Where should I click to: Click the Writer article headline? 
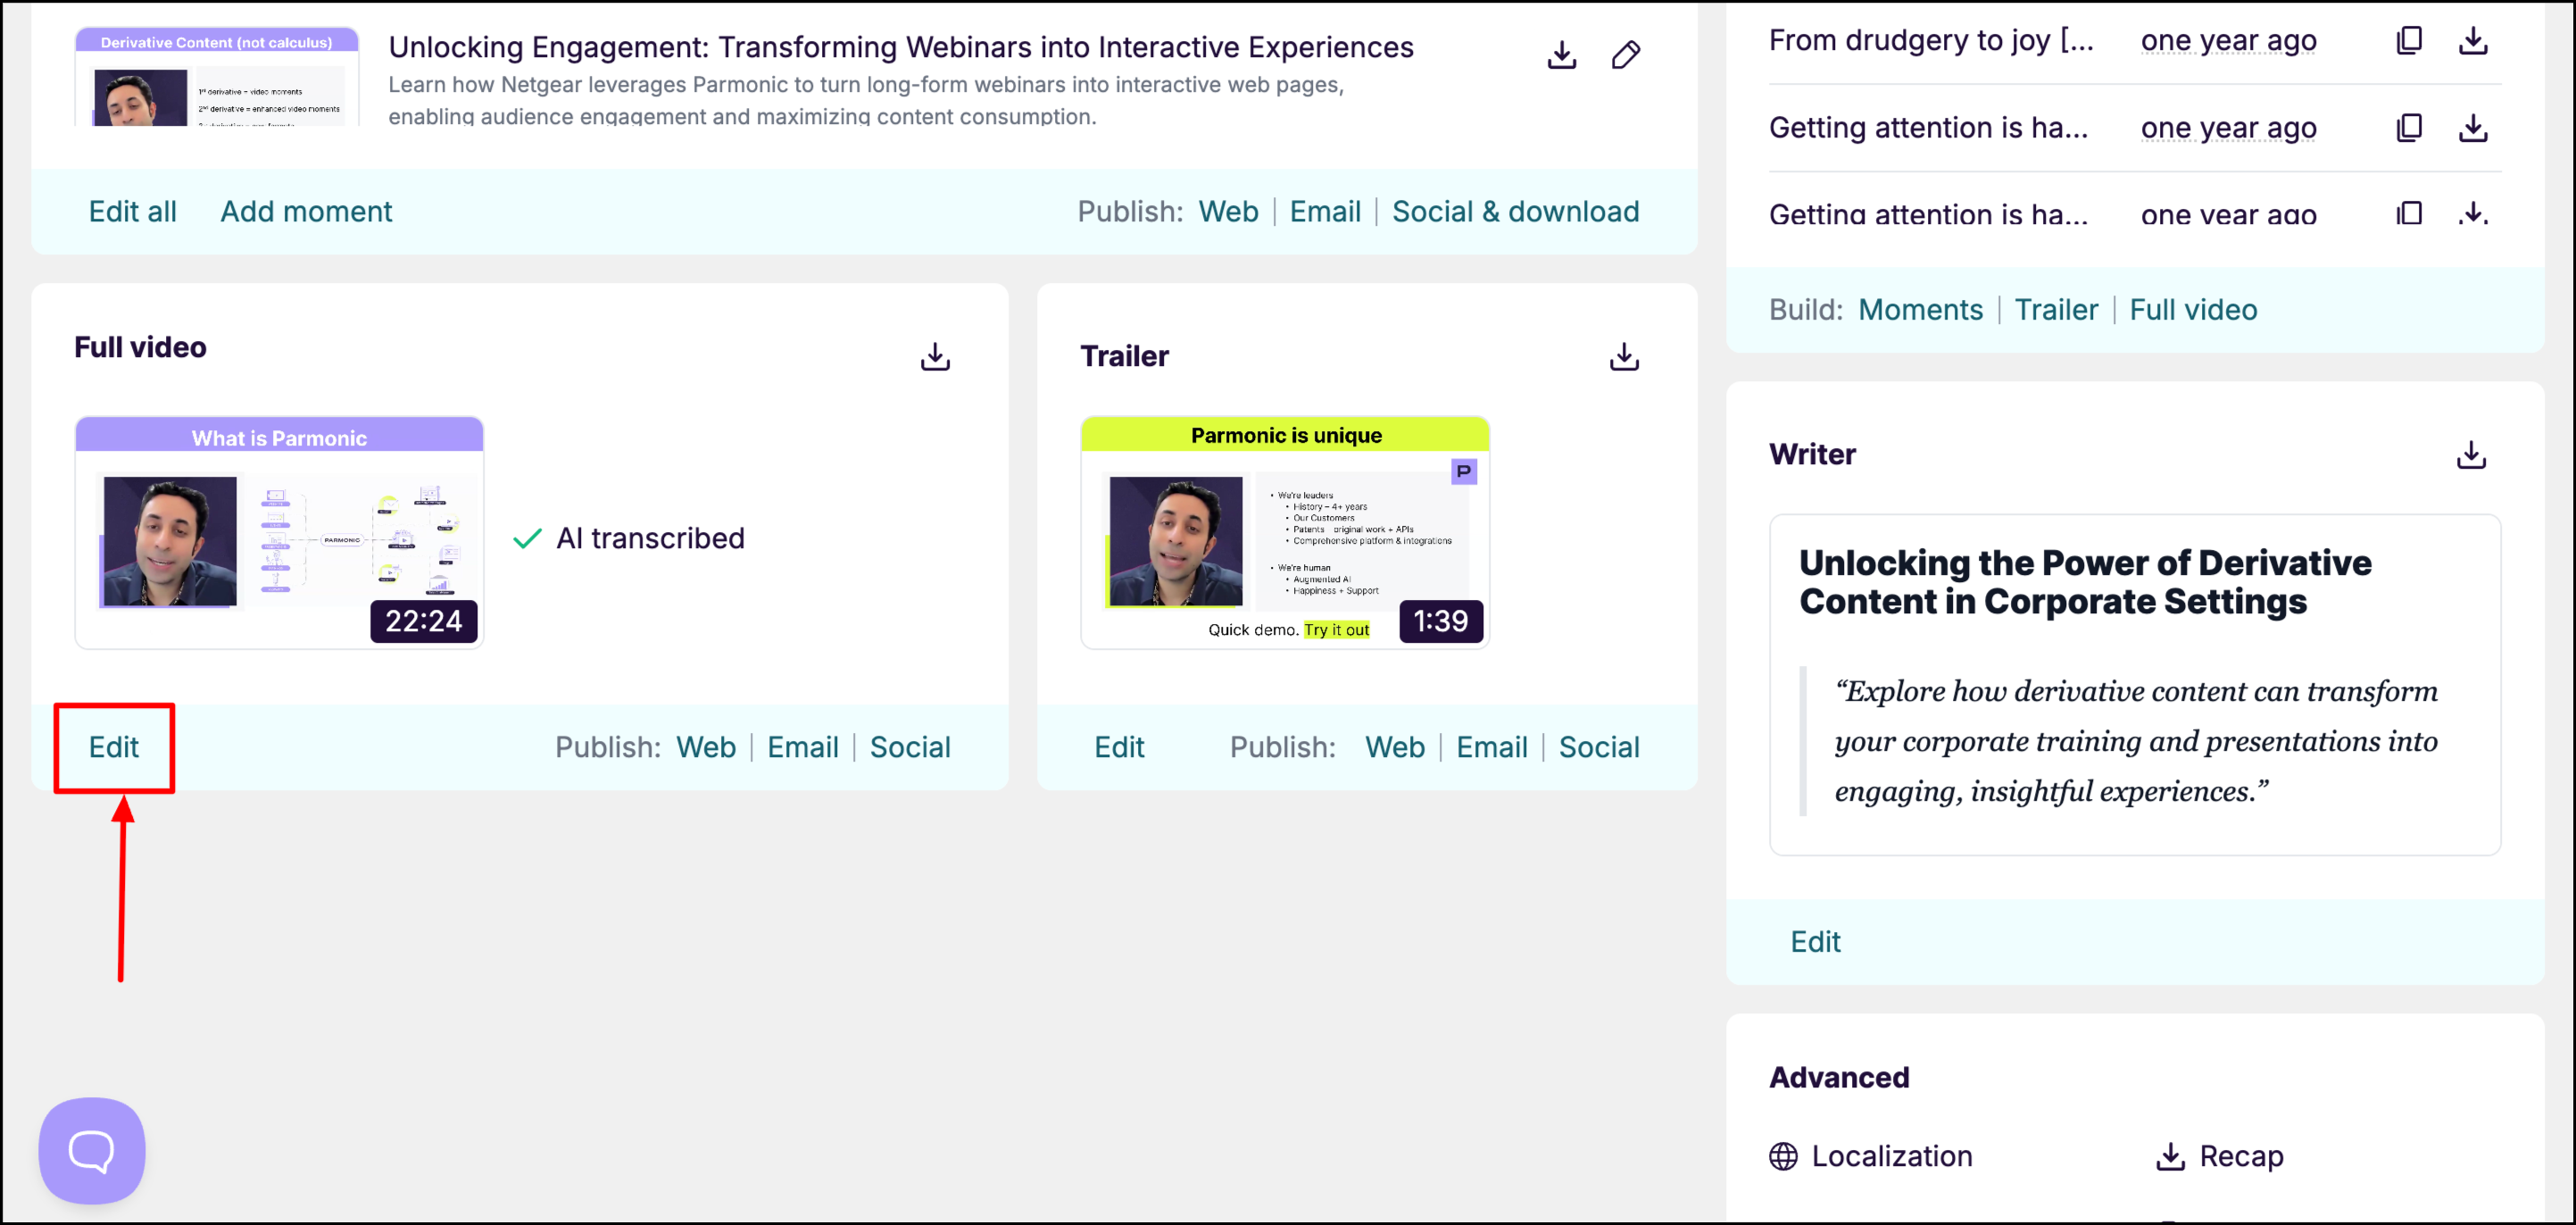pos(2085,582)
